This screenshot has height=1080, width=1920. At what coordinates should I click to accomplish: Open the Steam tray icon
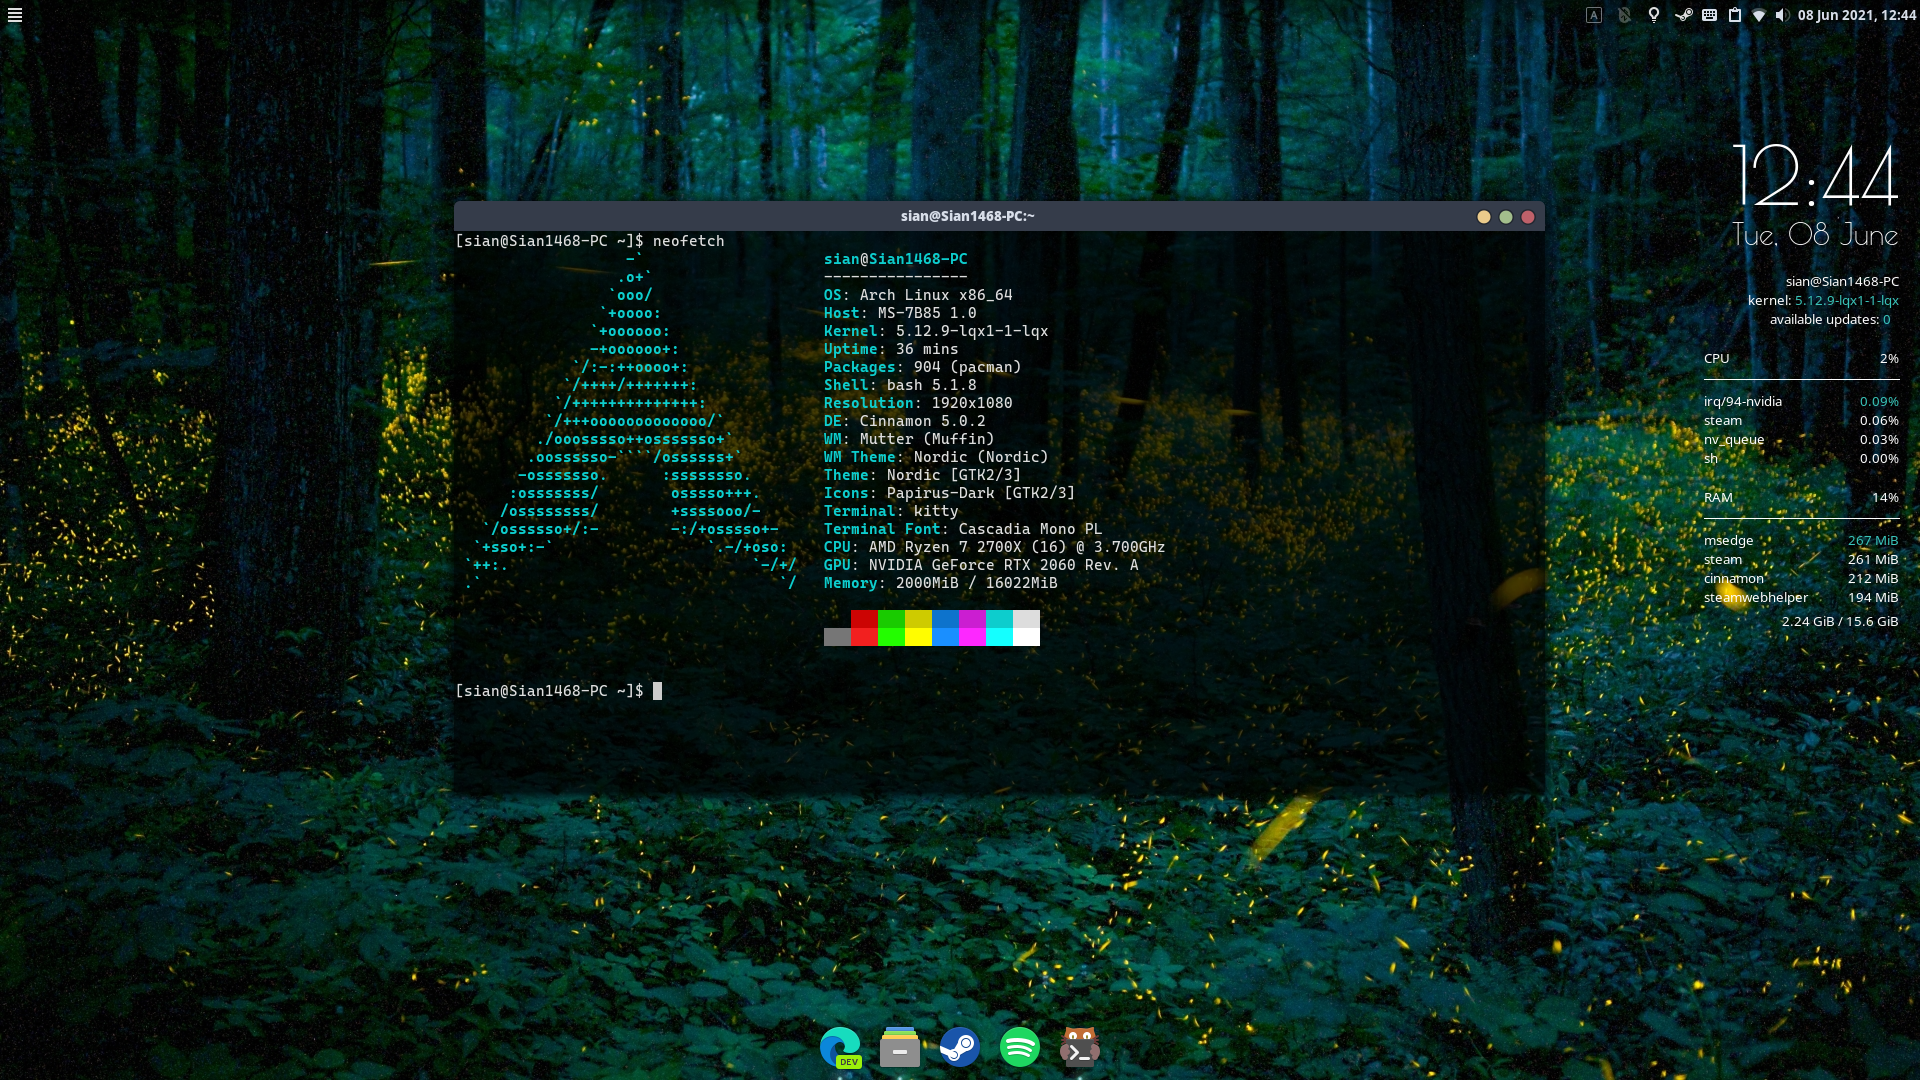pyautogui.click(x=1684, y=15)
